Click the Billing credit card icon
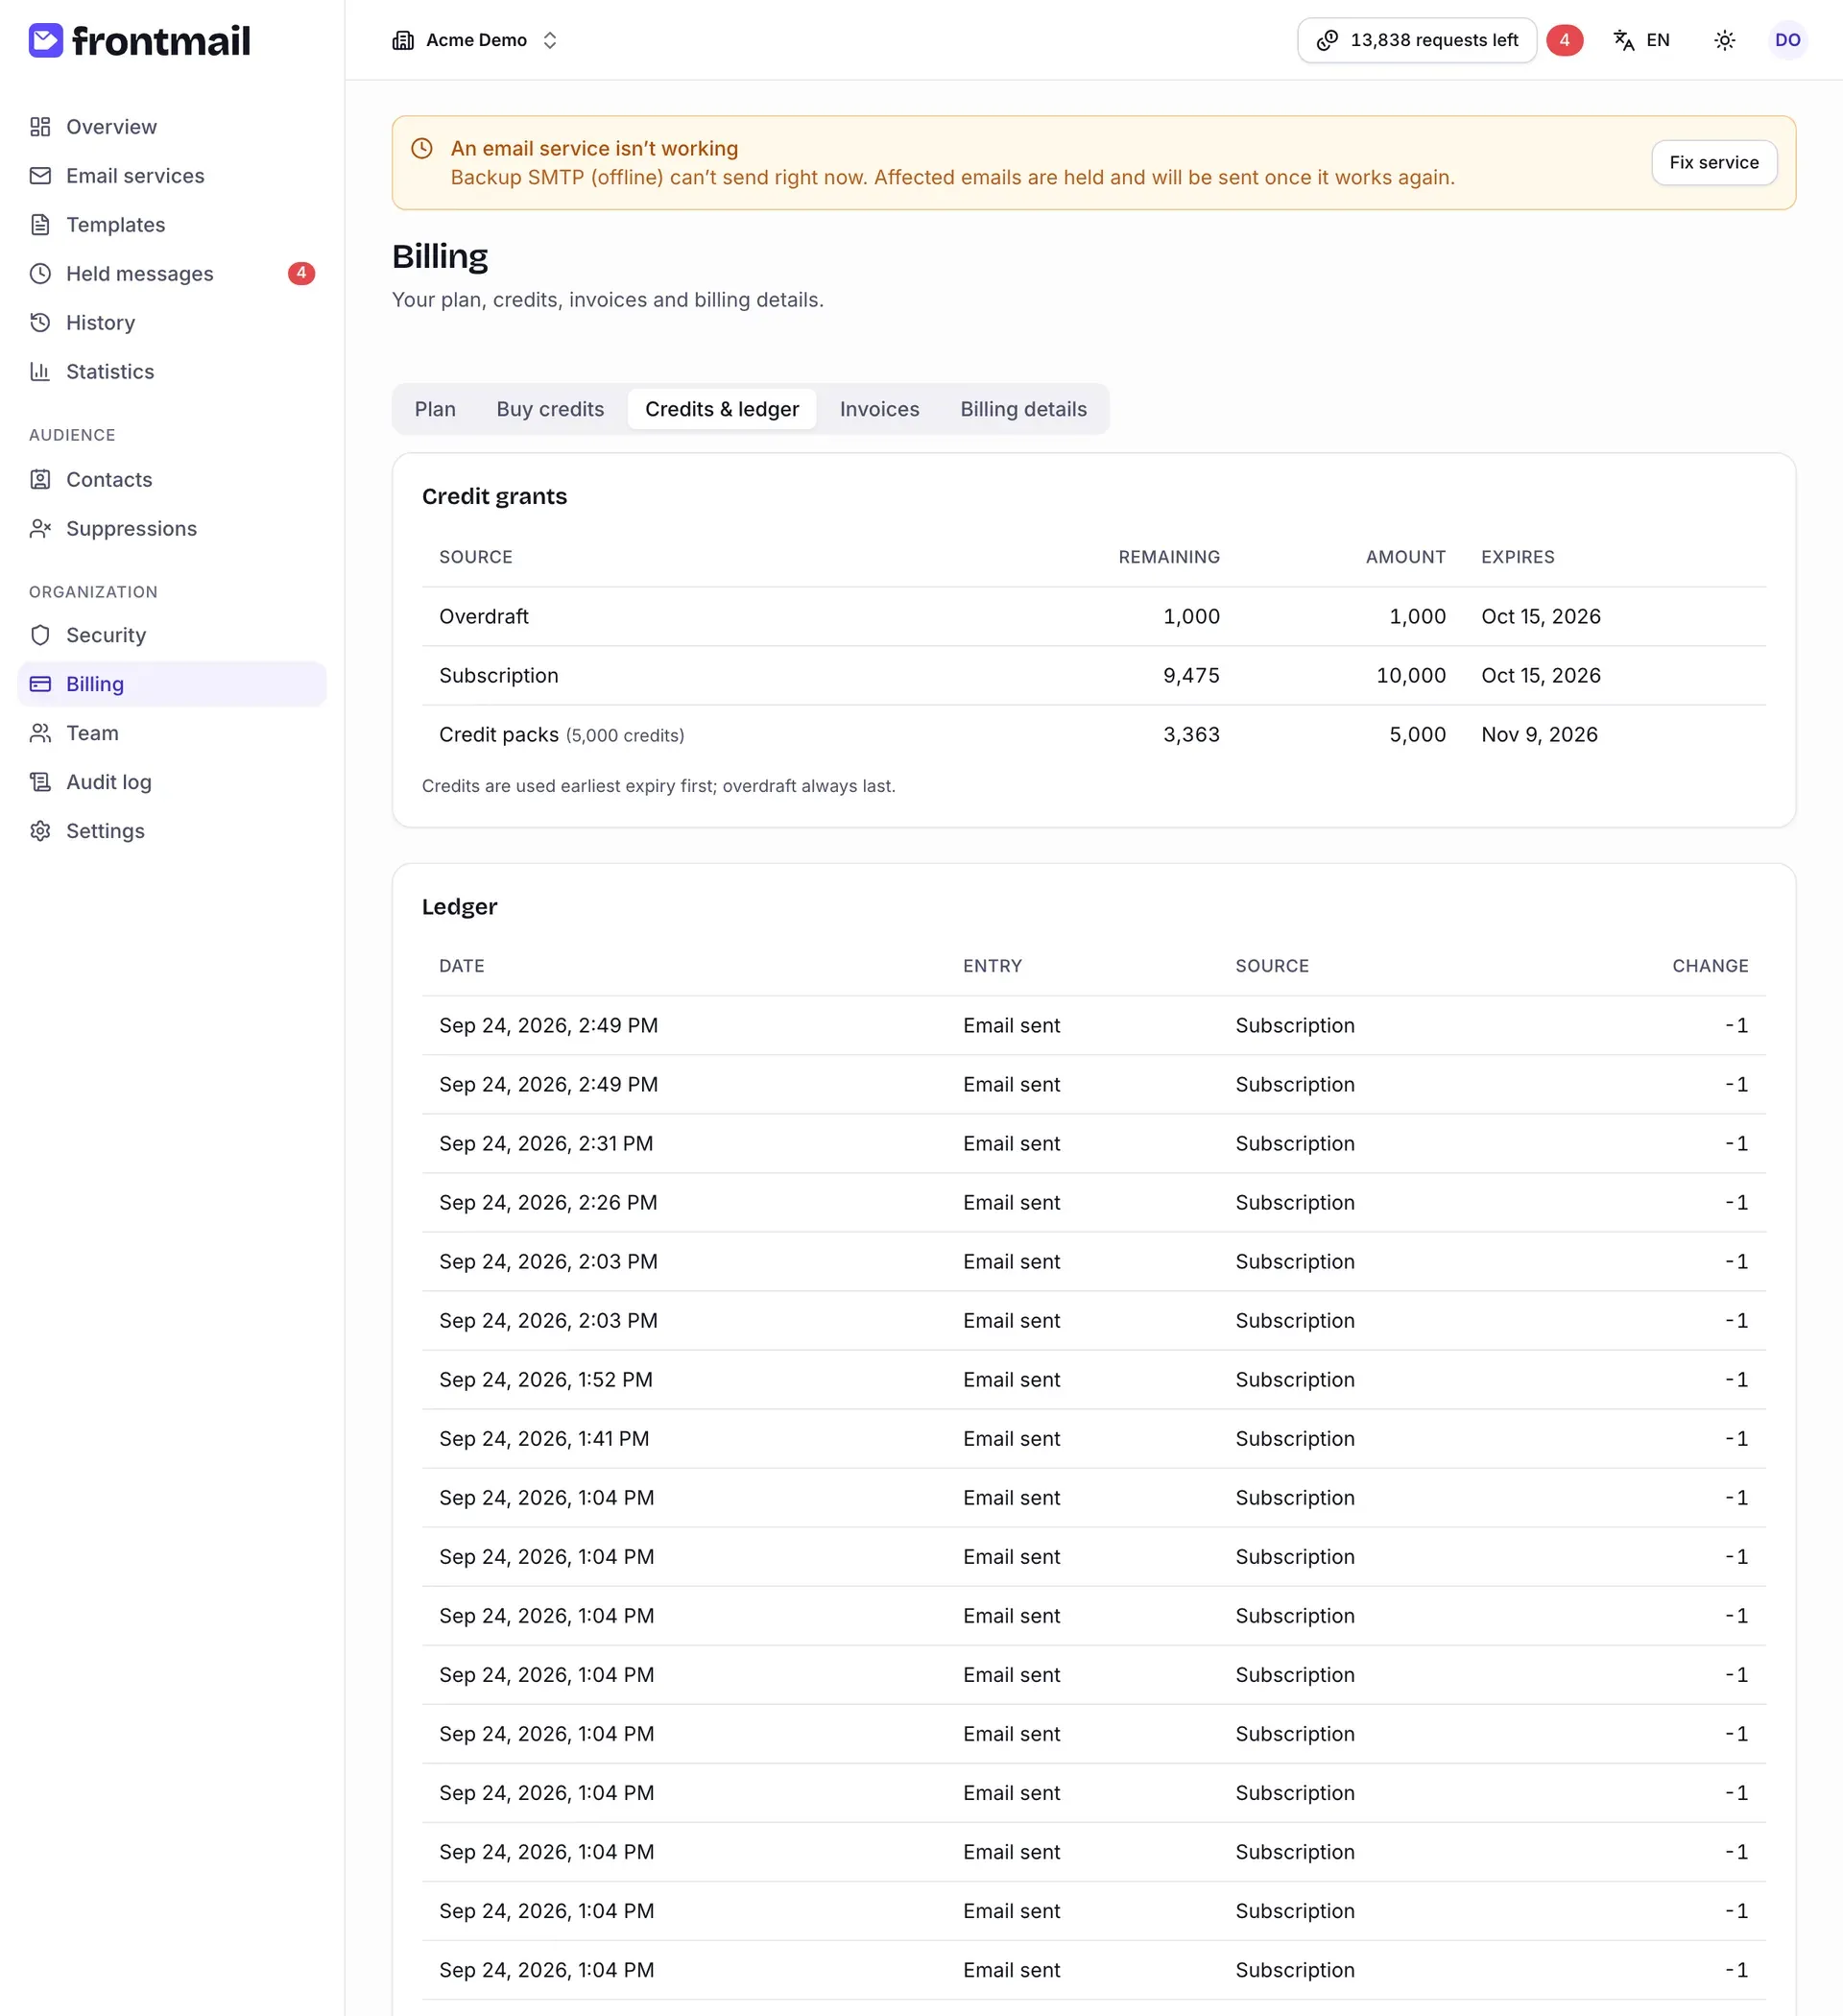This screenshot has height=2016, width=1843. tap(40, 685)
